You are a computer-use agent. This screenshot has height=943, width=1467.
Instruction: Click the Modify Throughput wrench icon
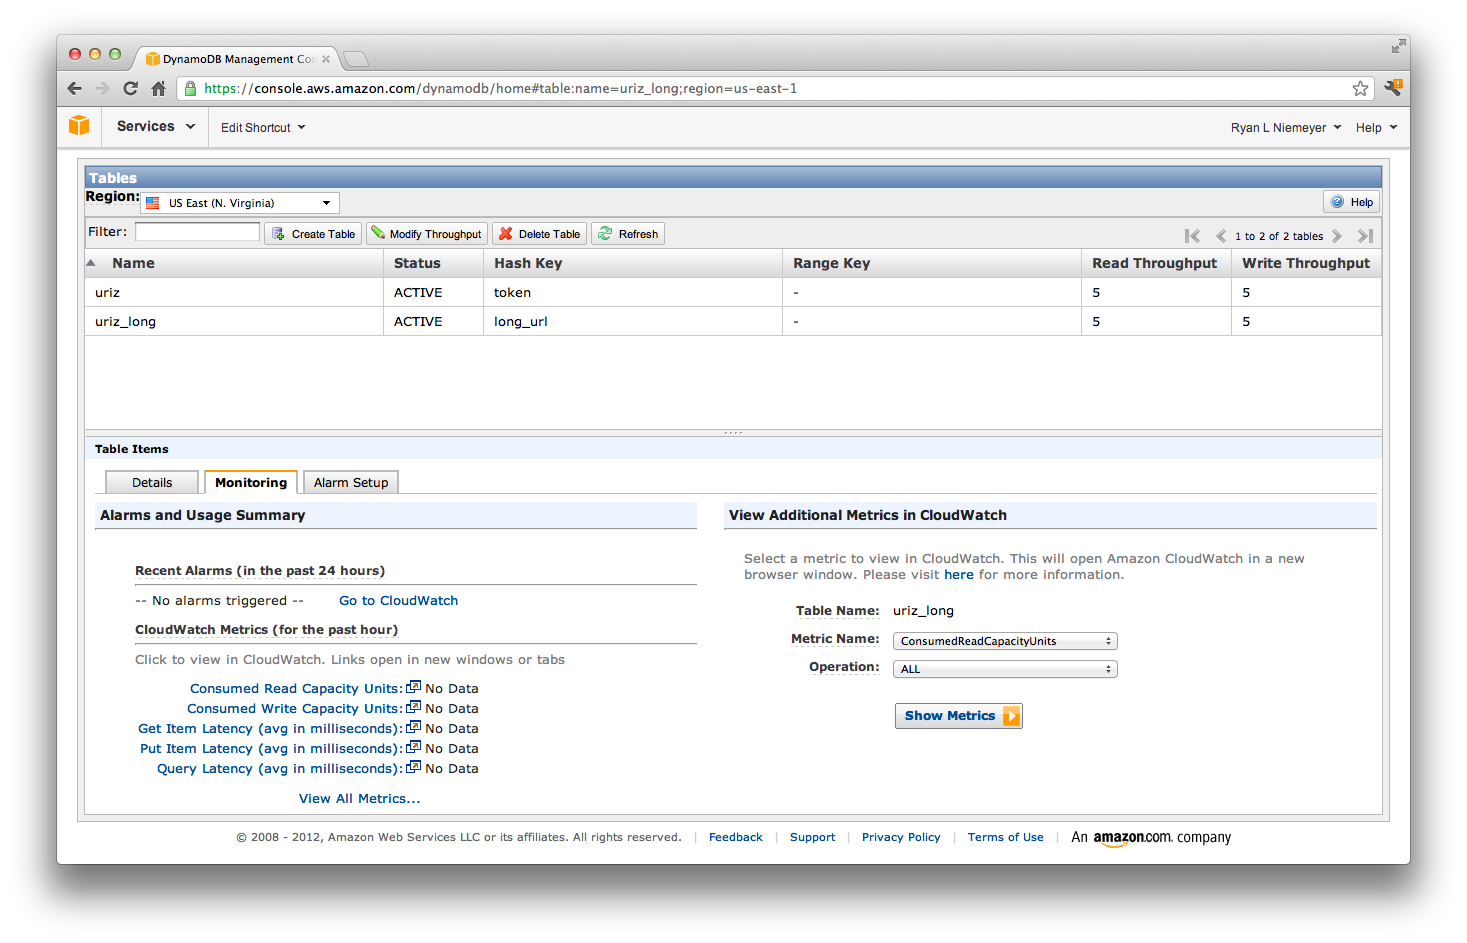tap(380, 233)
